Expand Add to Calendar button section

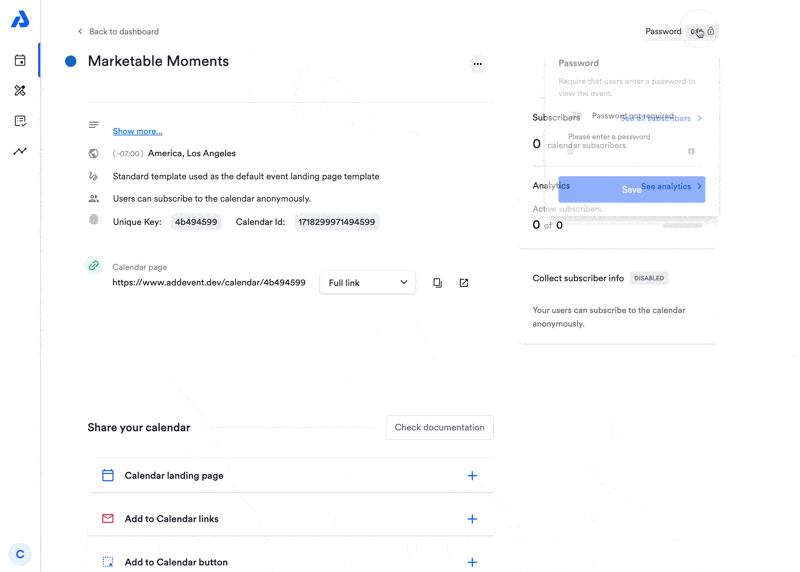pos(472,562)
